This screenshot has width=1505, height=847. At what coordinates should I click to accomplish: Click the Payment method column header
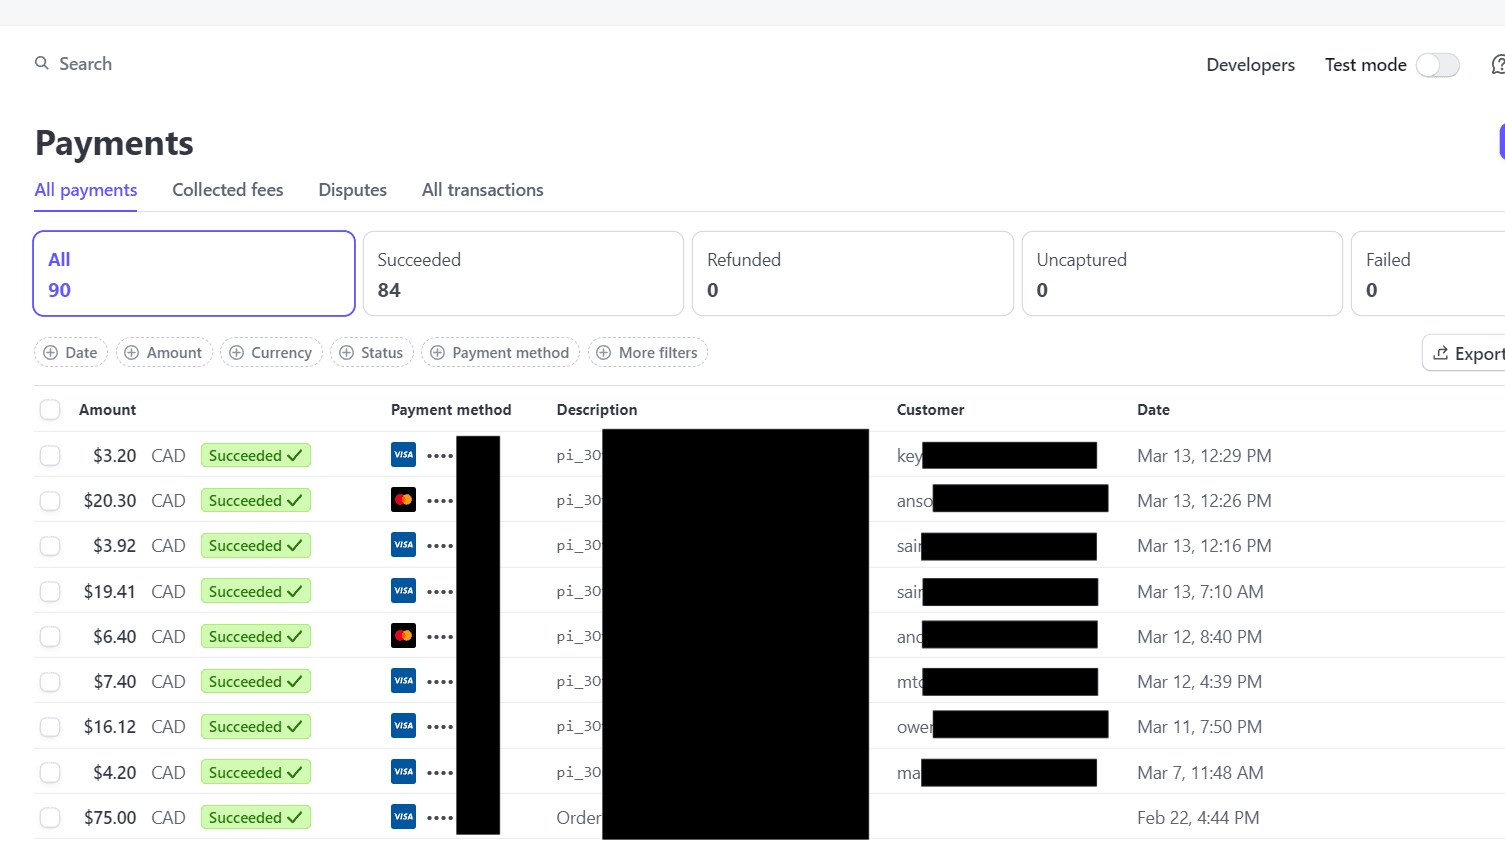click(451, 410)
